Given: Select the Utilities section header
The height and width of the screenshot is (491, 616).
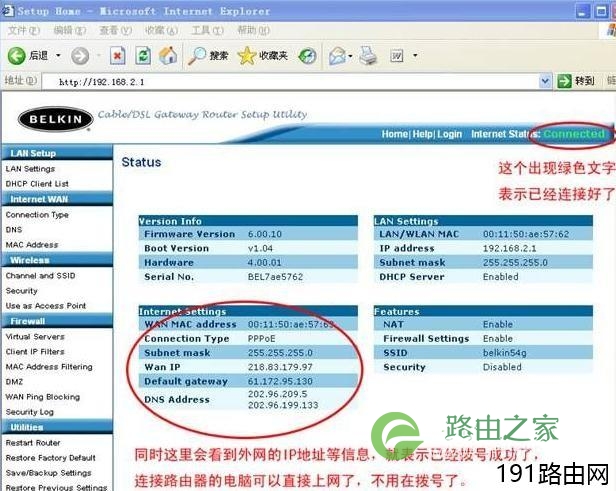Looking at the screenshot, I should click(57, 427).
